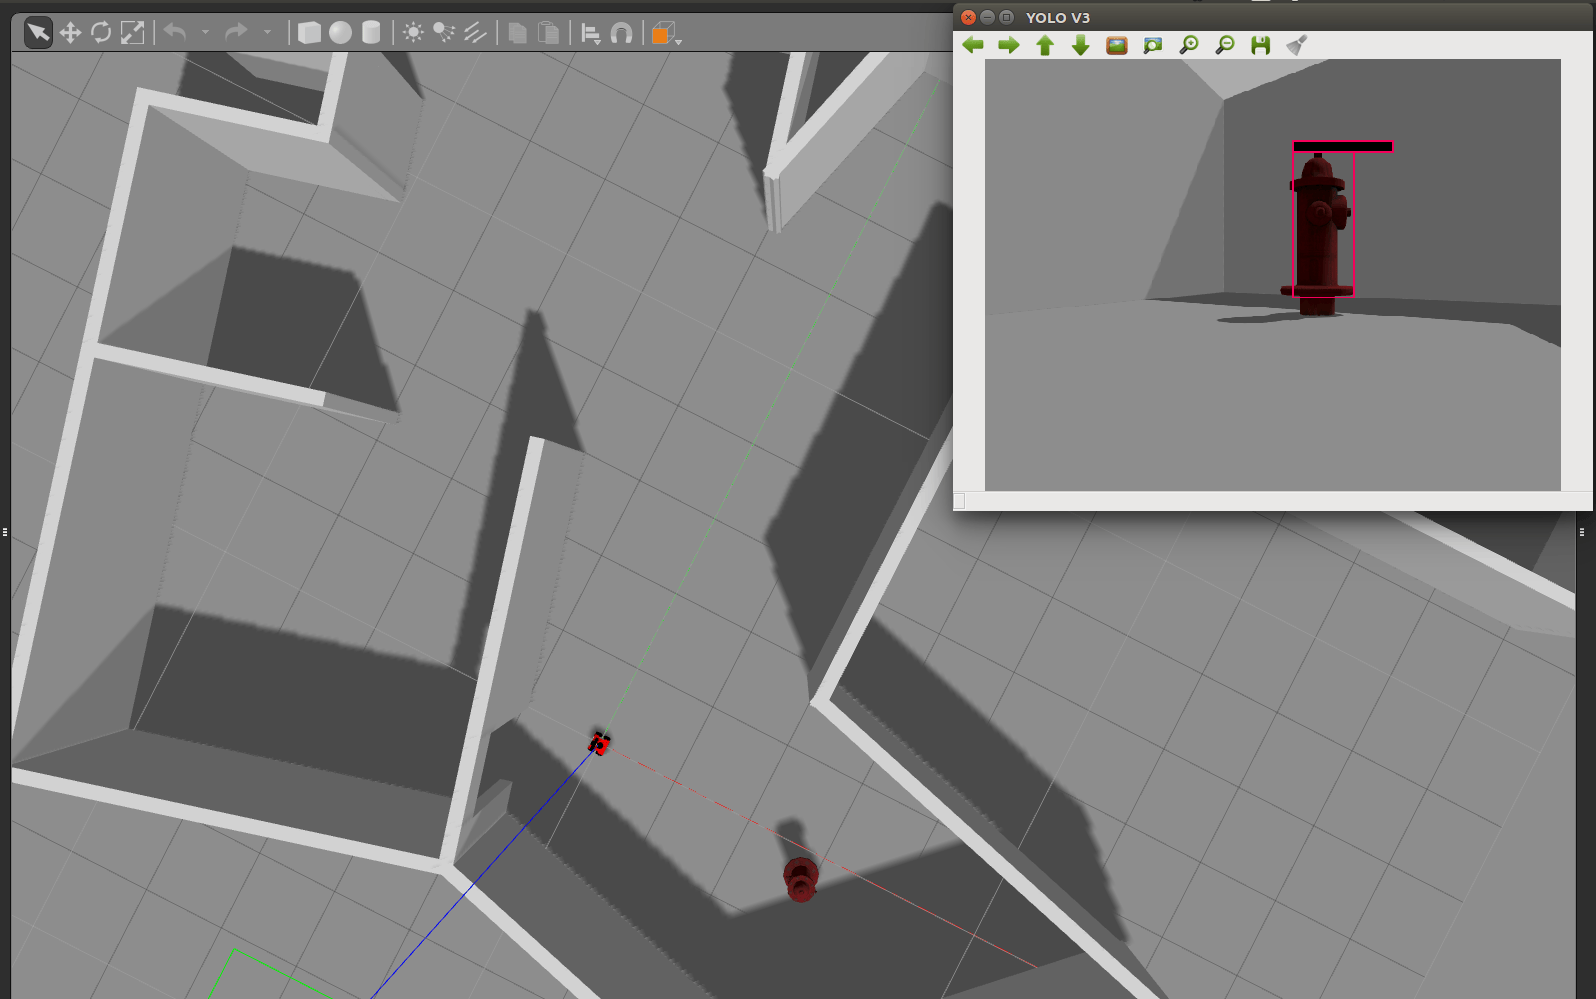Pan left in YOLO V3 window
This screenshot has width=1596, height=999.
point(973,45)
